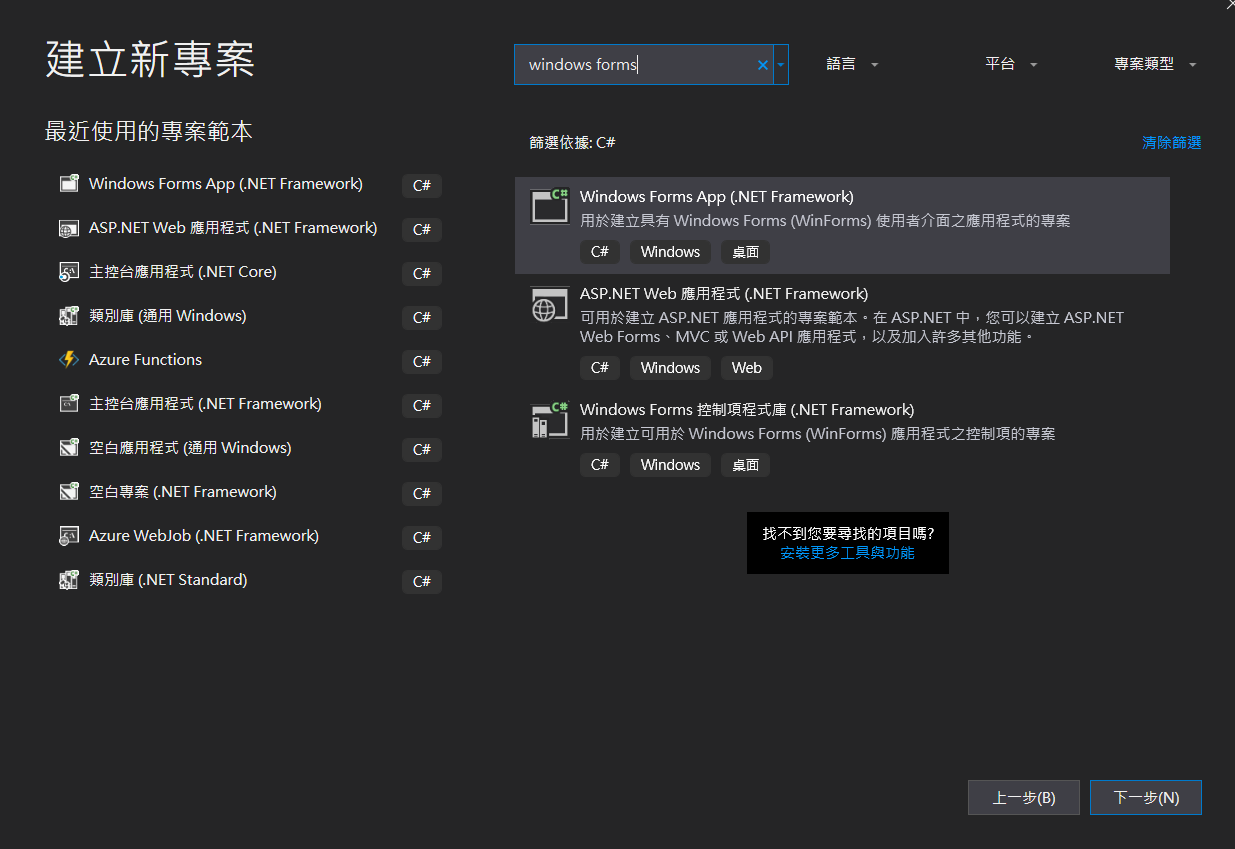Choose recent template 主控台應用程式 (.NET Core)
Screen dimensions: 1235x849
point(249,273)
